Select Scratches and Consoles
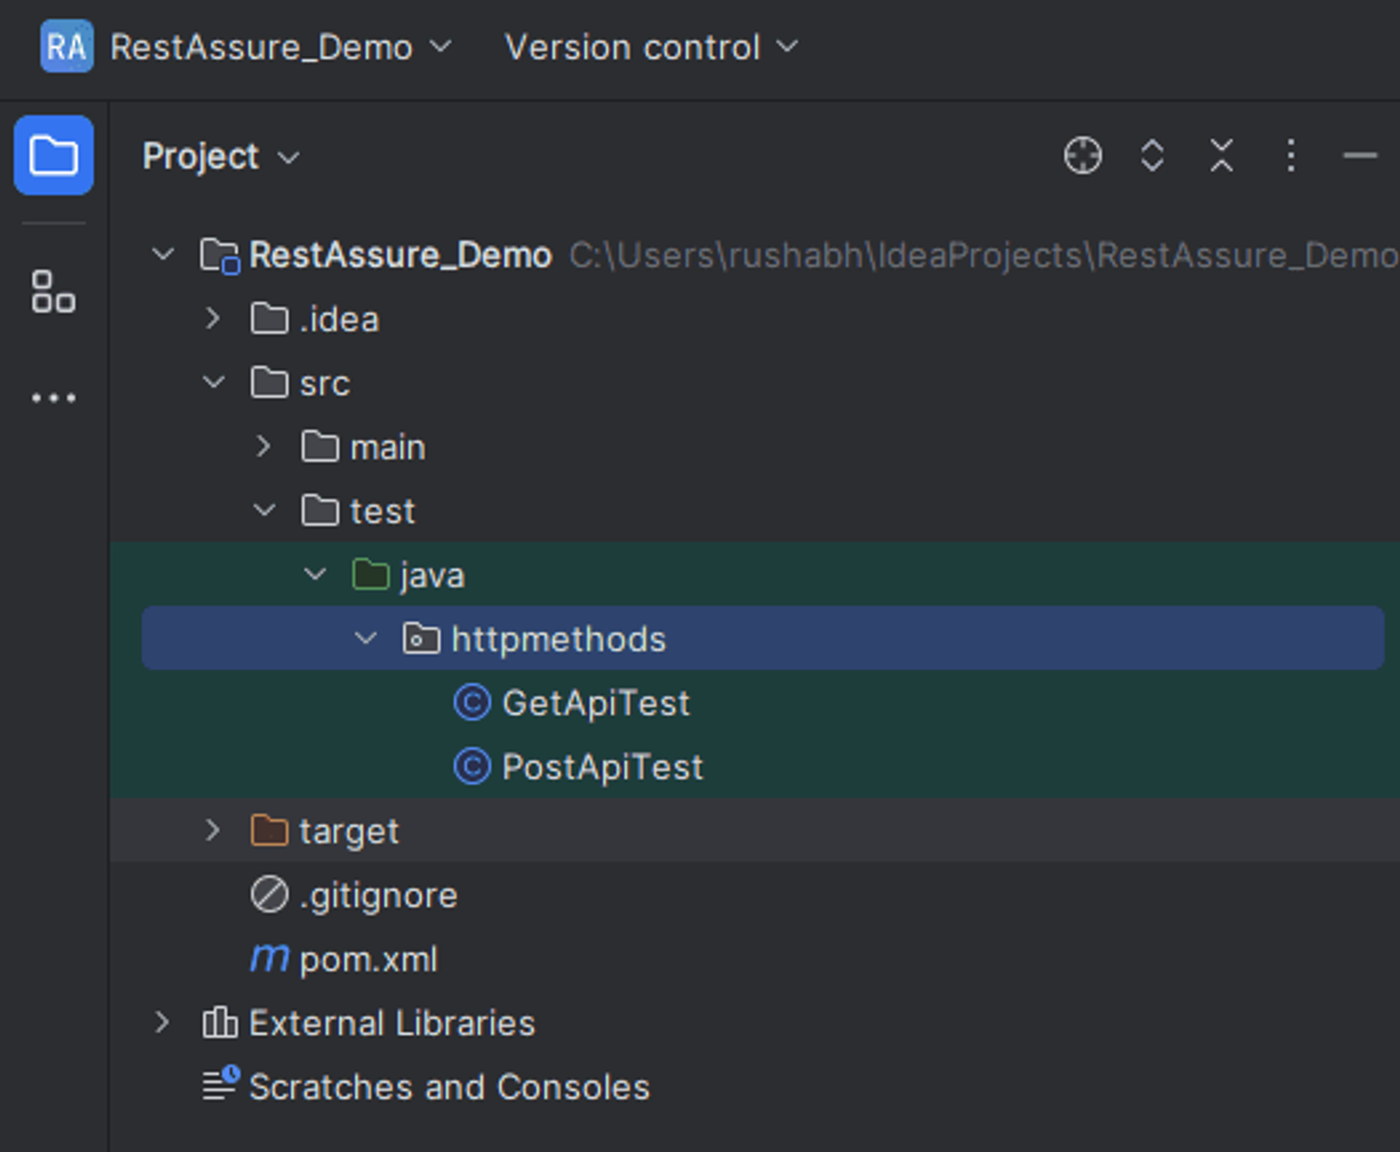The height and width of the screenshot is (1152, 1400). [x=450, y=1087]
